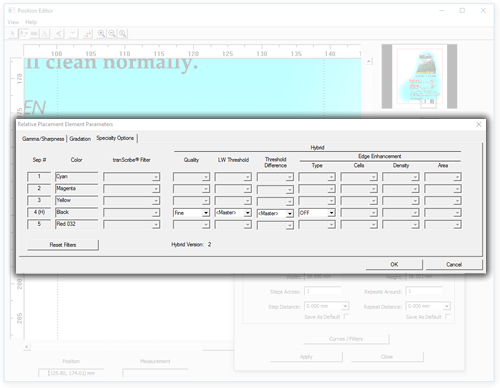Click the zoom in magnifier icon
Image resolution: width=500 pixels, height=388 pixels.
pyautogui.click(x=101, y=34)
